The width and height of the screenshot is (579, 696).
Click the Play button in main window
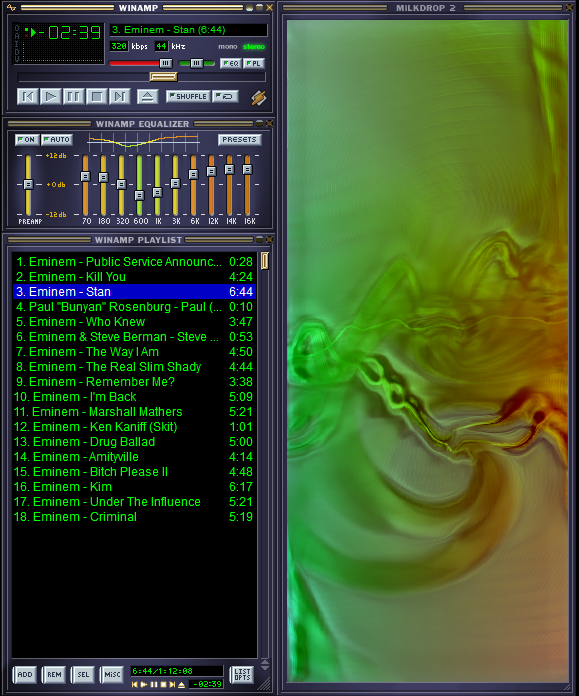point(51,96)
